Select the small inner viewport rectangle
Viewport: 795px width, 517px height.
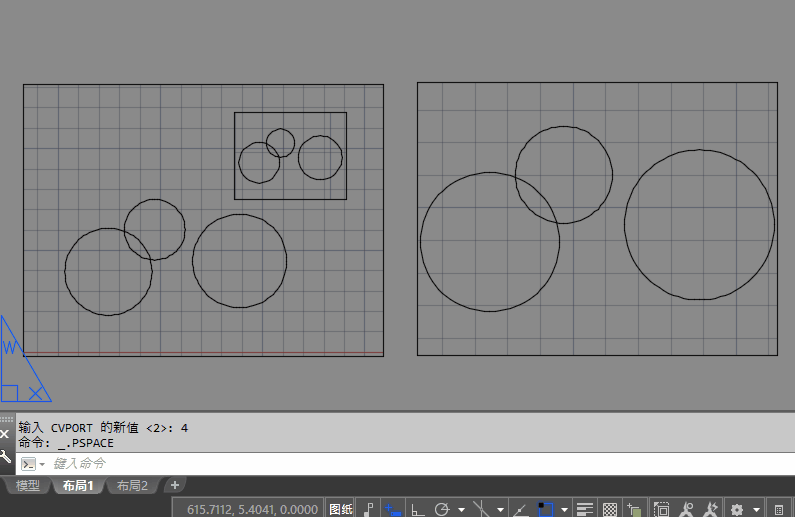tap(290, 113)
